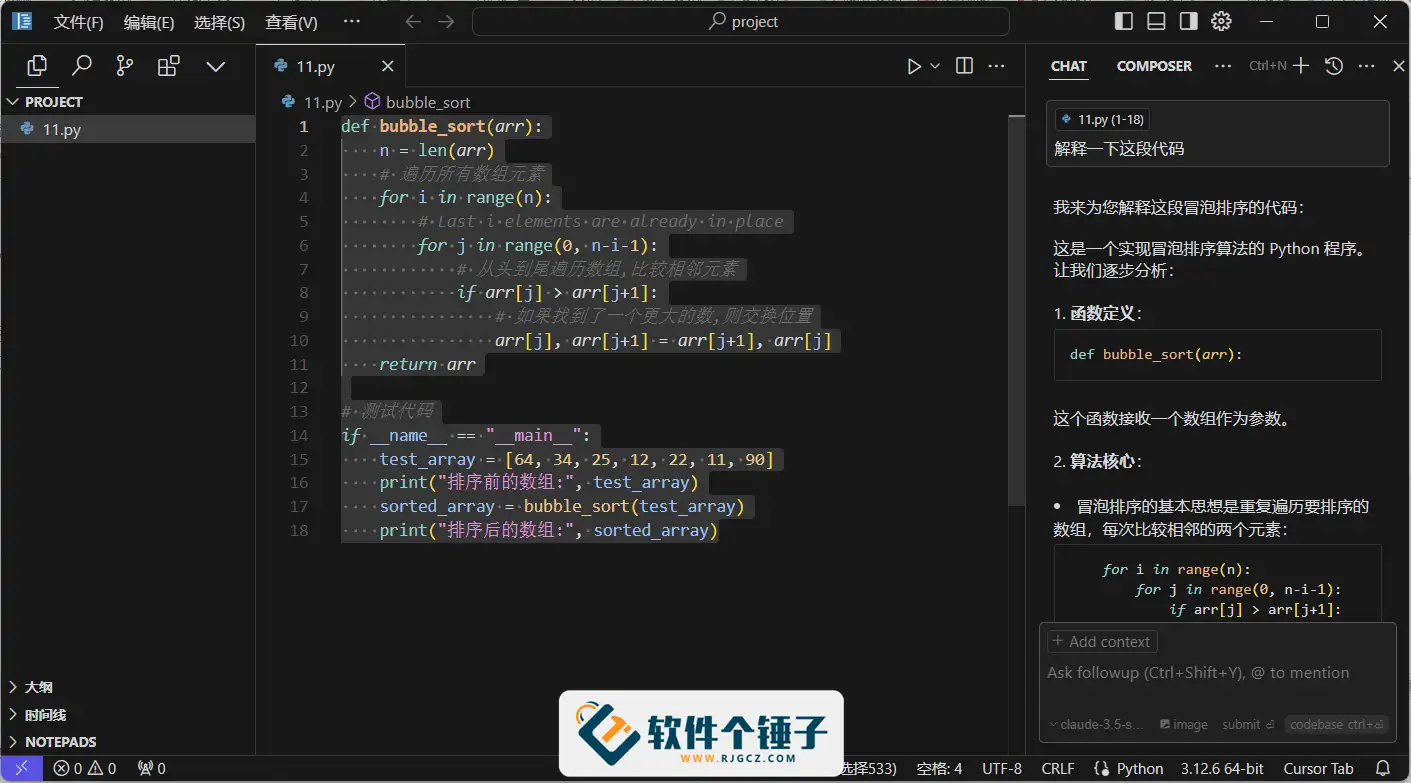
Task: Click the ports forwarded status icon
Action: (152, 768)
